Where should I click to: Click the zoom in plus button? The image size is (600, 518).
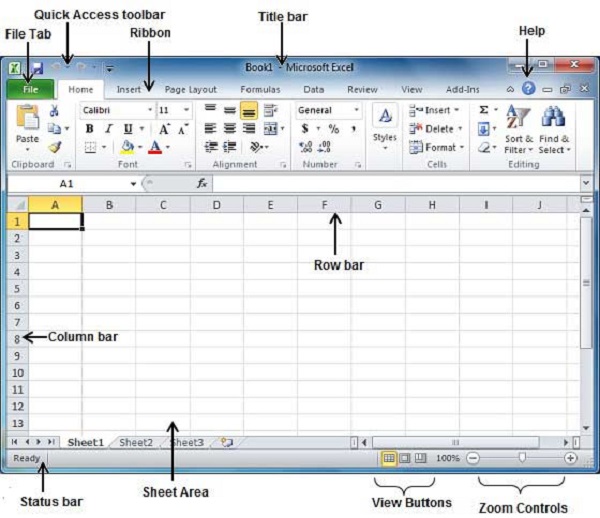coord(570,458)
